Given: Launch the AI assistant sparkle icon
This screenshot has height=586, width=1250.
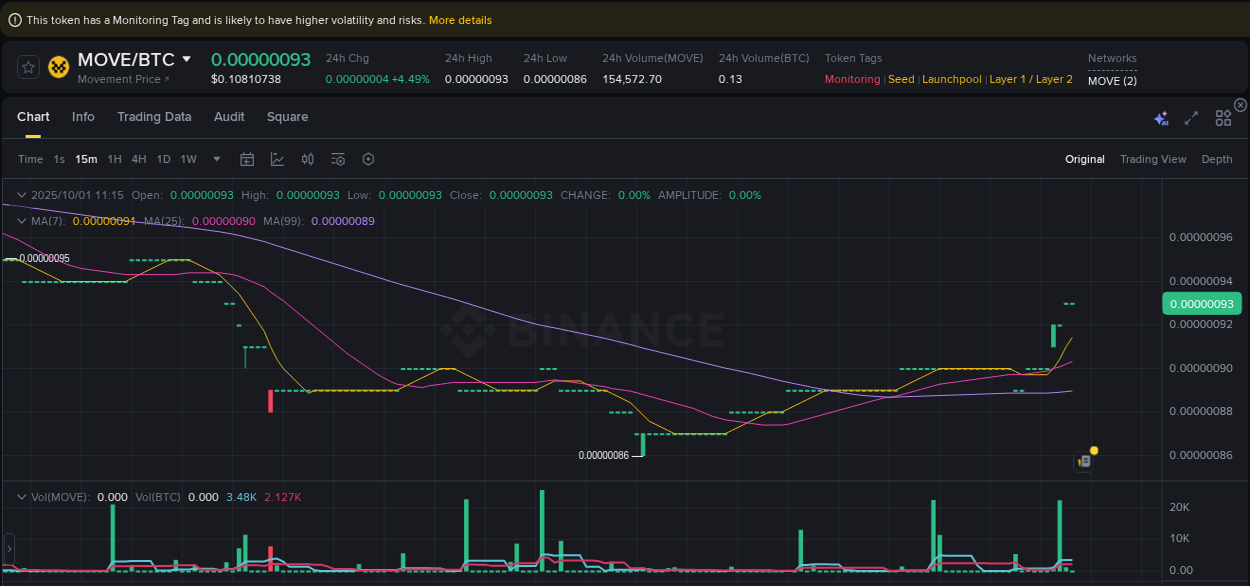Looking at the screenshot, I should [1161, 117].
